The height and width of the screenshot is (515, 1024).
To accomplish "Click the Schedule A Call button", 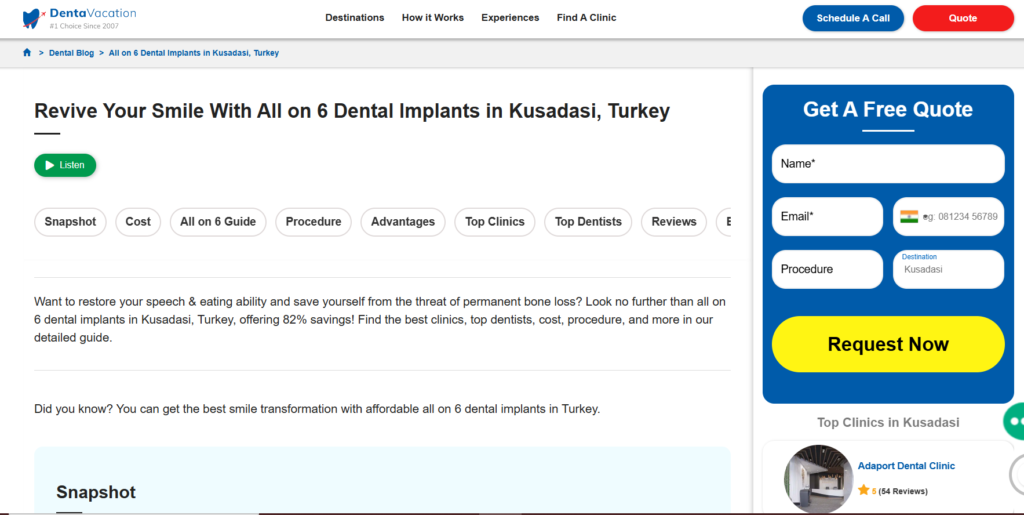I will pyautogui.click(x=852, y=18).
